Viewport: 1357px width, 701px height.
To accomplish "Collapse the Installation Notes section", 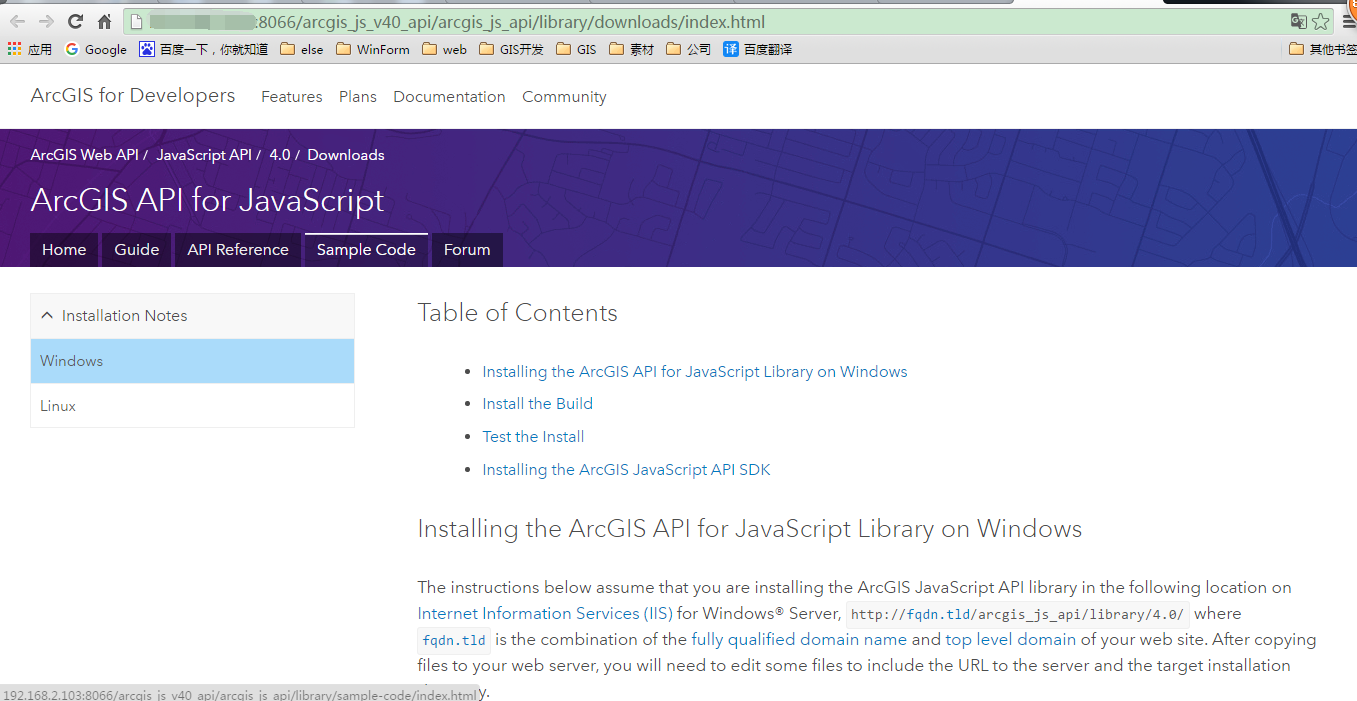I will 192,316.
